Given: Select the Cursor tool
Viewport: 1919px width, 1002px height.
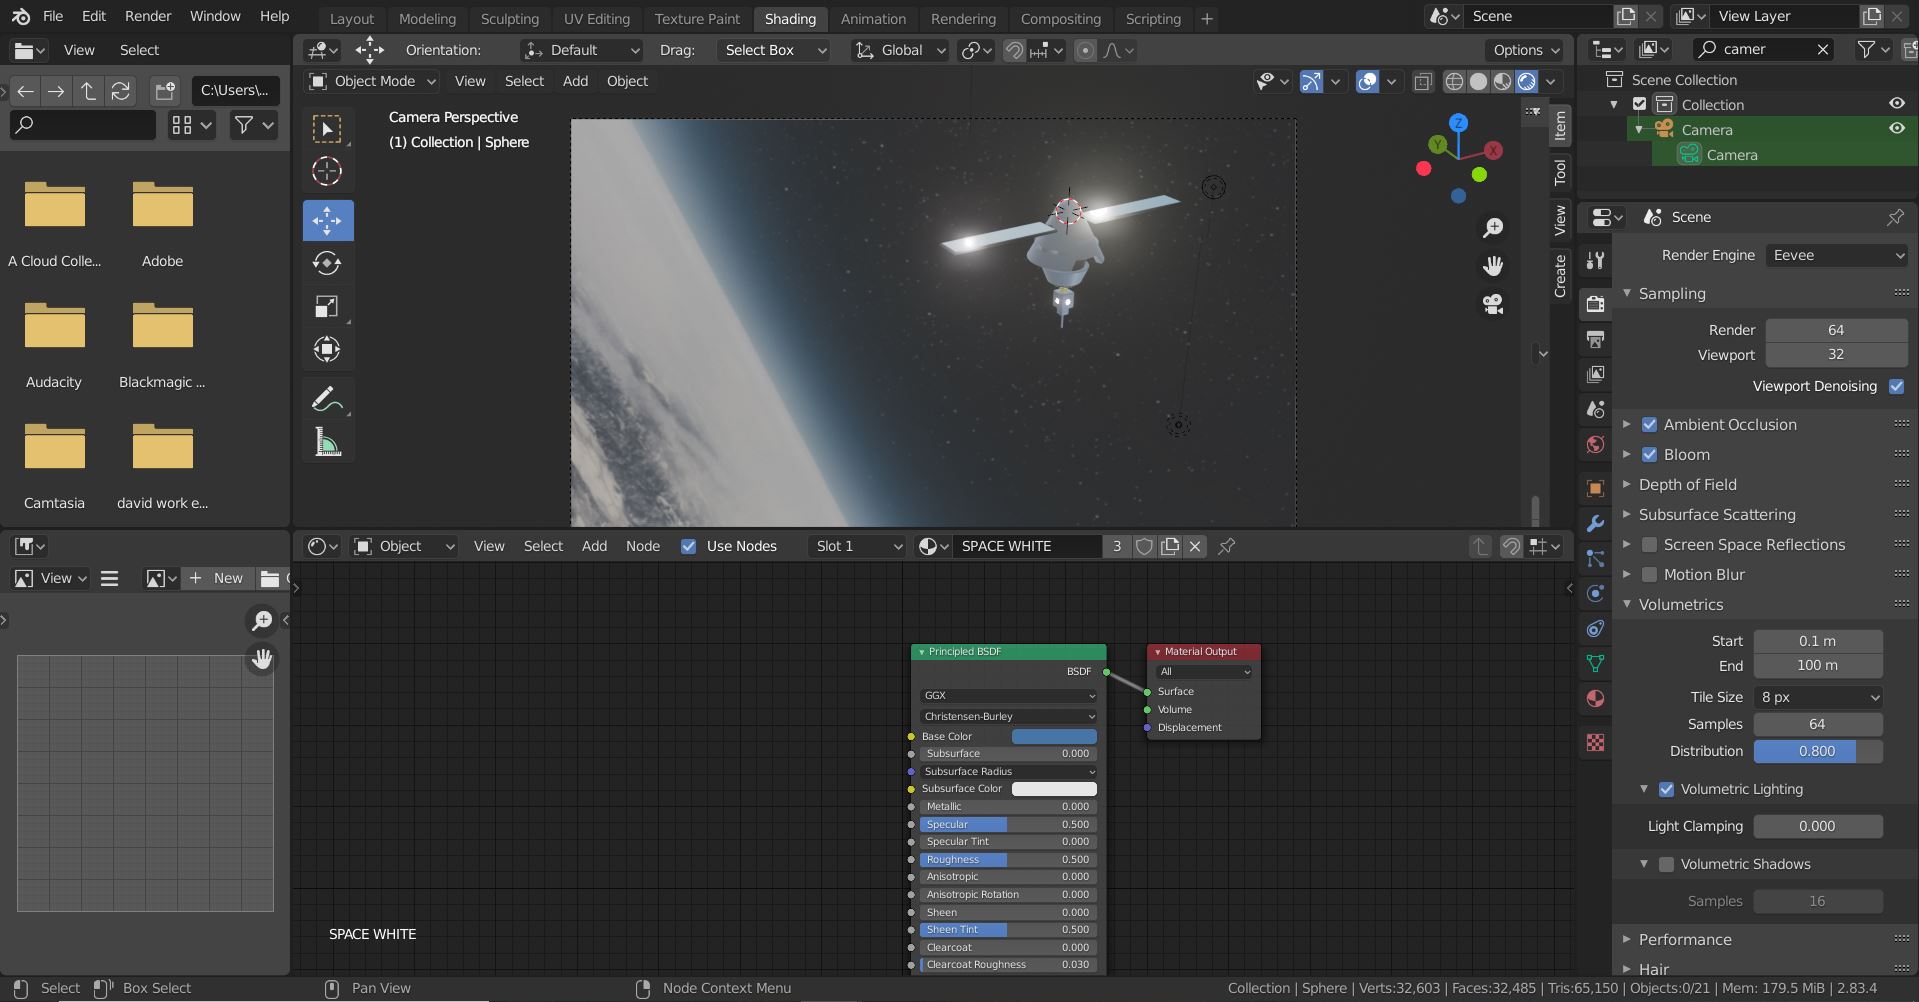Looking at the screenshot, I should (327, 172).
